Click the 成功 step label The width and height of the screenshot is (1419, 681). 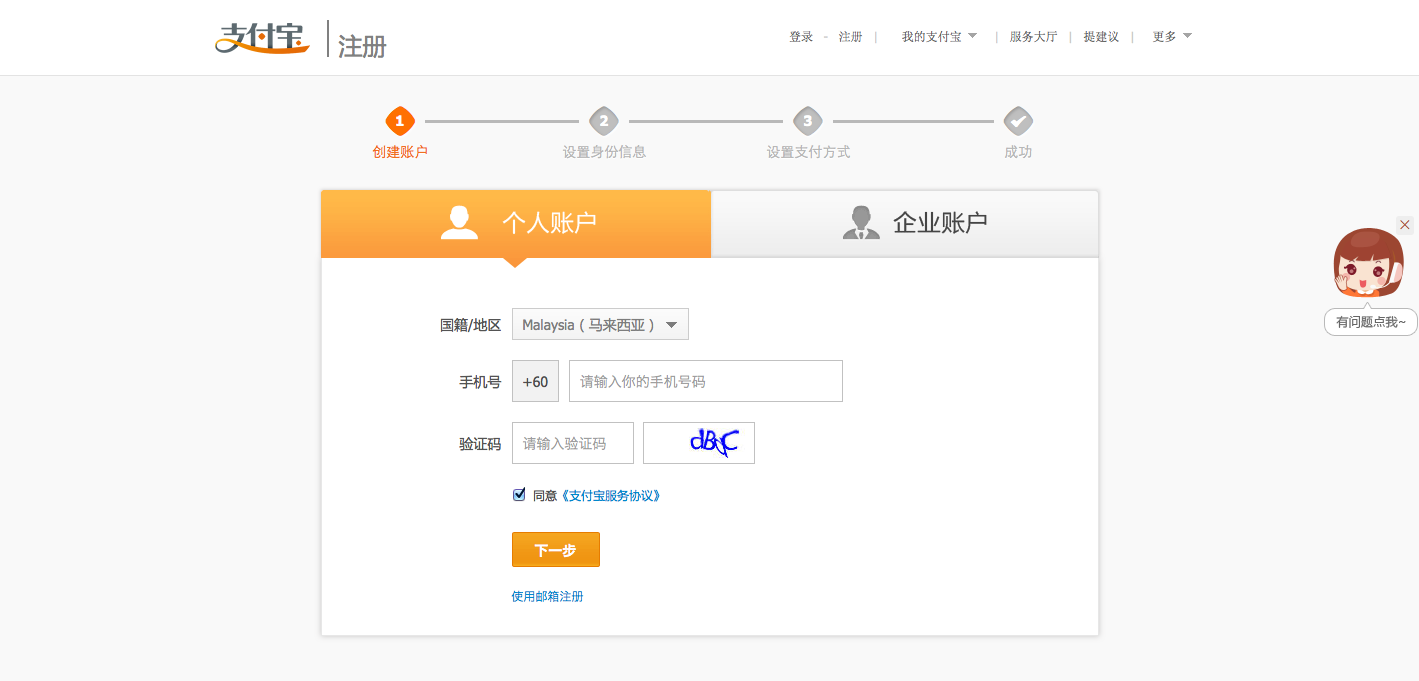click(x=1018, y=152)
